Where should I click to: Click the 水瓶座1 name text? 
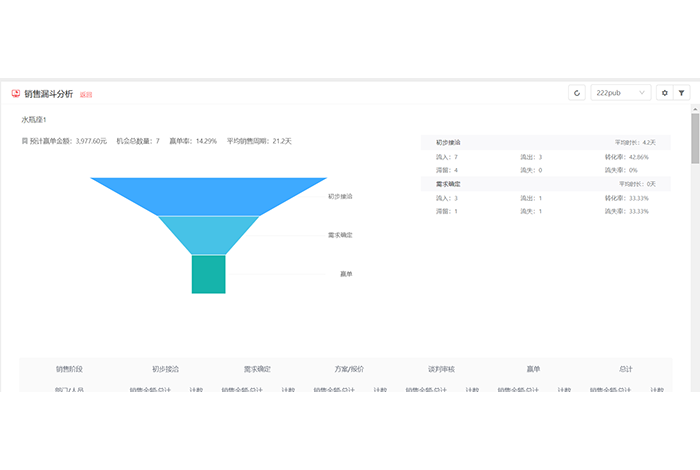click(33, 120)
